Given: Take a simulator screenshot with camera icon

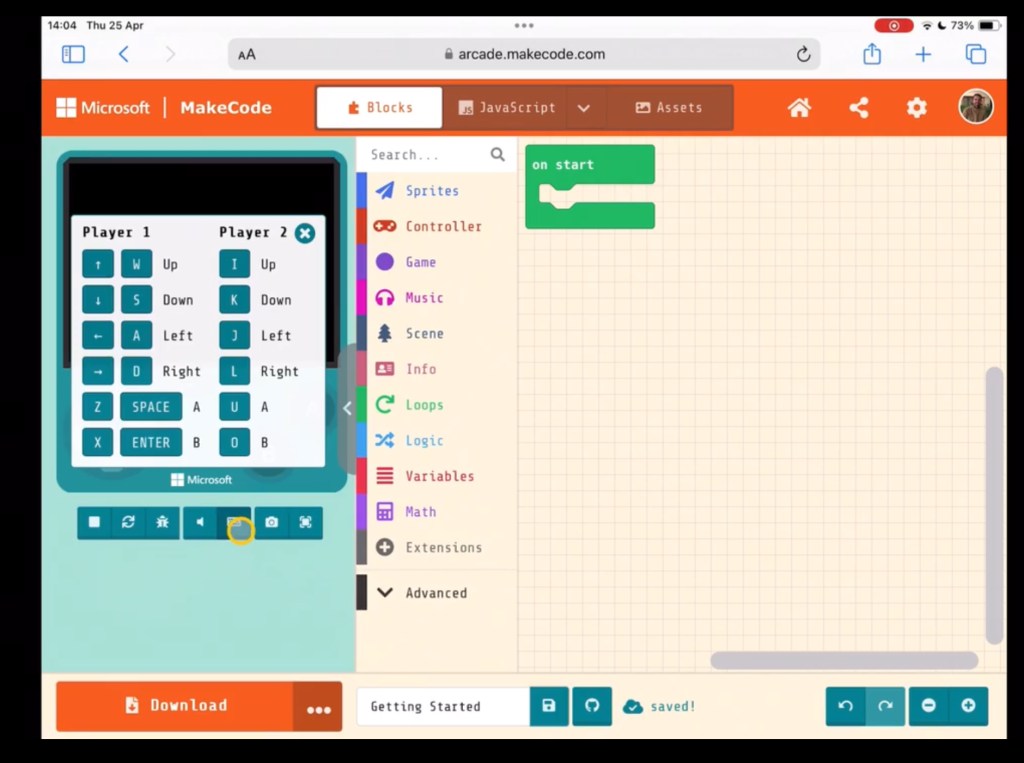Looking at the screenshot, I should tap(271, 522).
